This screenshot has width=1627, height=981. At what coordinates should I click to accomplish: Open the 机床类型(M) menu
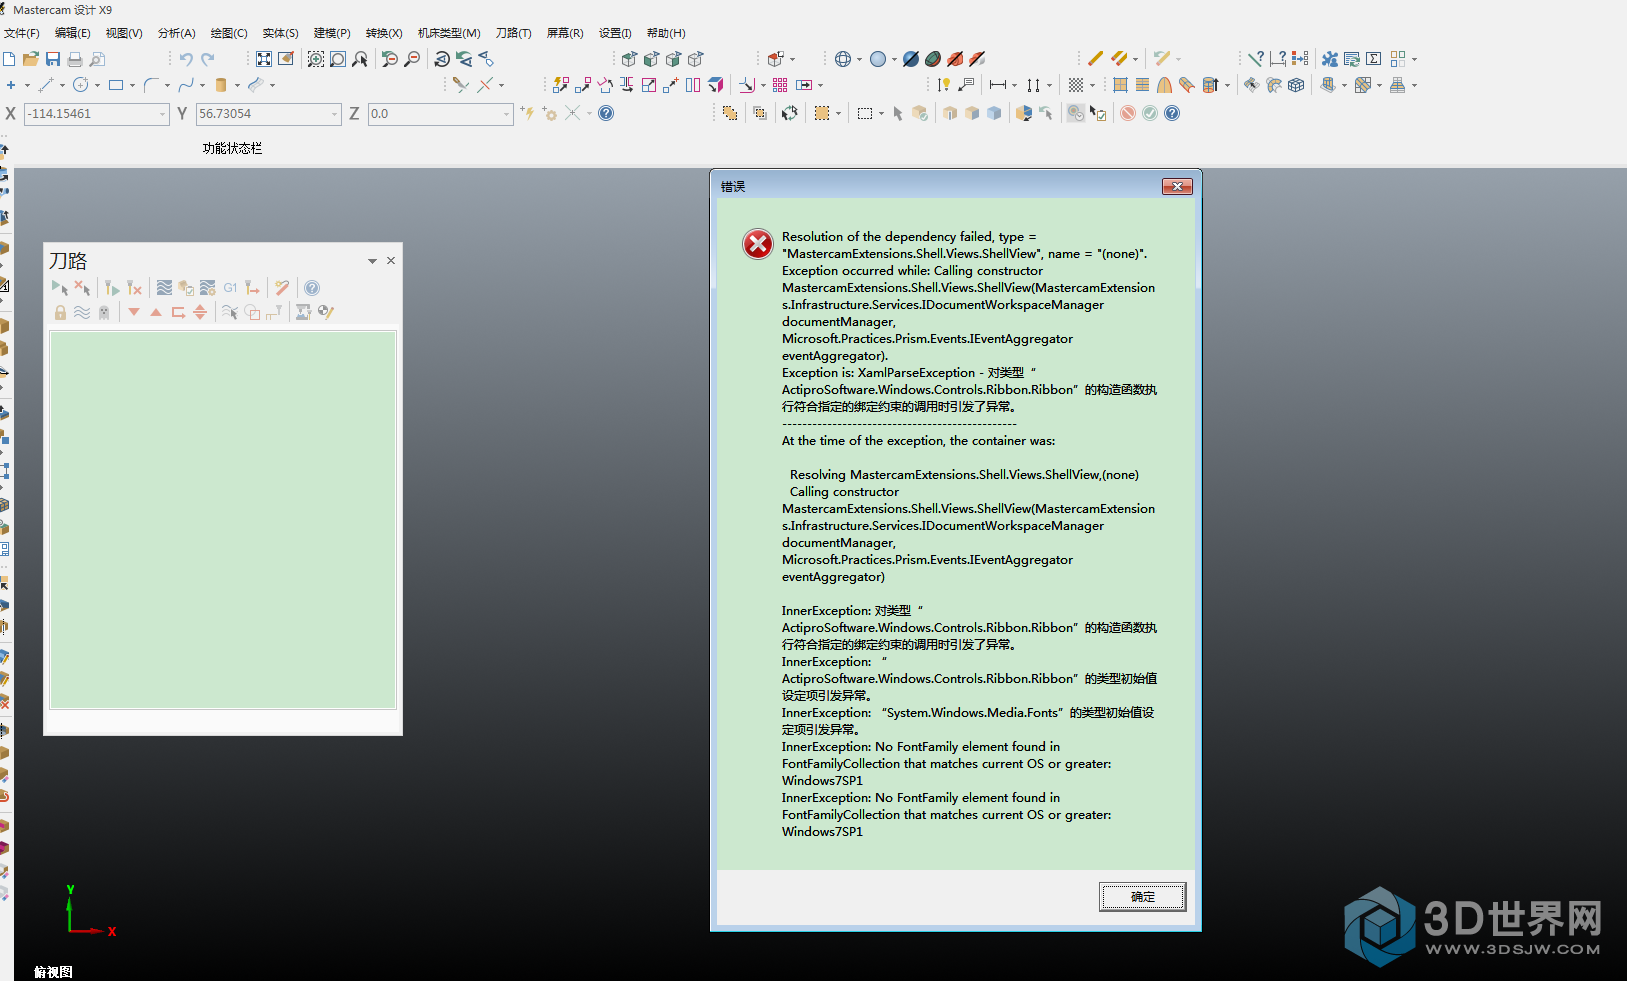449,33
